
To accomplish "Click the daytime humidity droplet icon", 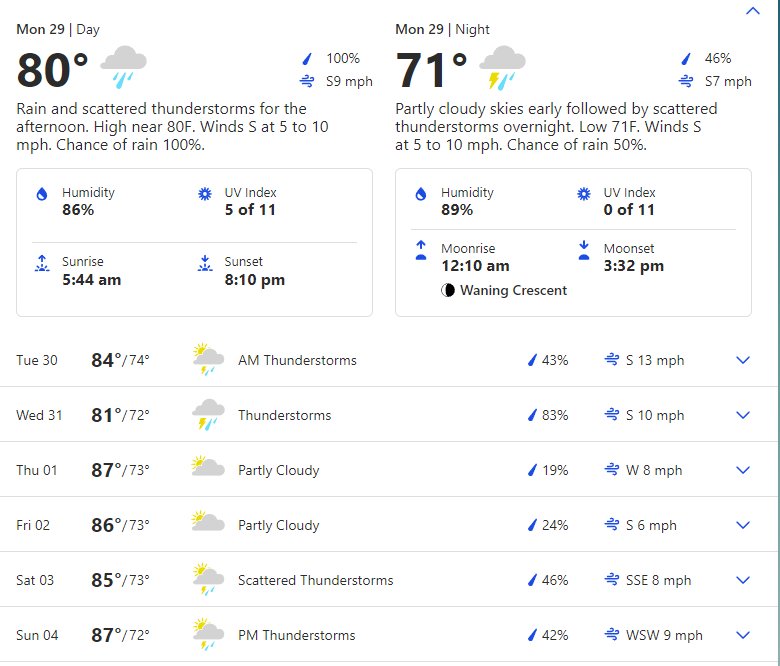I will click(42, 193).
